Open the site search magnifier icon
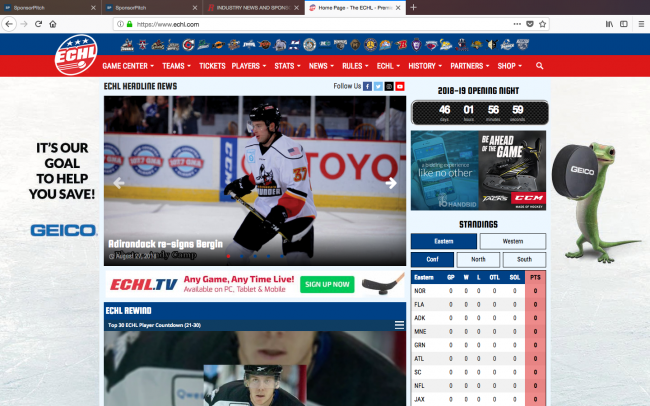The height and width of the screenshot is (406, 650). (x=540, y=66)
